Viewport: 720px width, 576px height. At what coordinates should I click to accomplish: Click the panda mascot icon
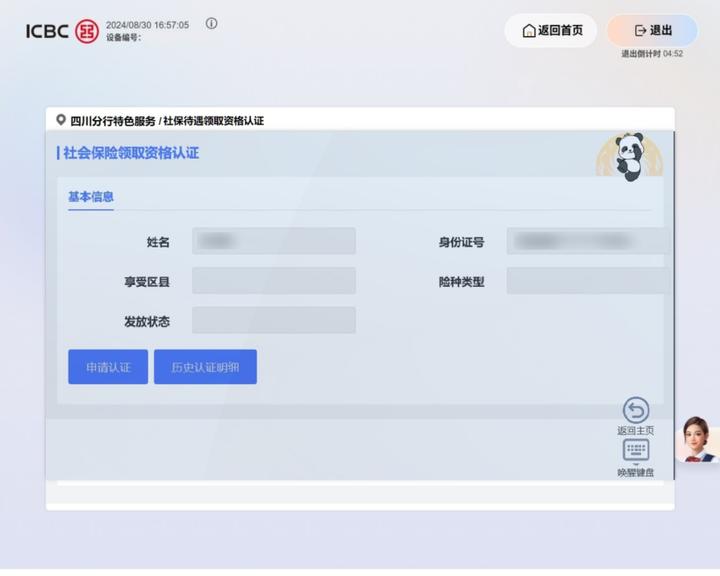tap(628, 158)
